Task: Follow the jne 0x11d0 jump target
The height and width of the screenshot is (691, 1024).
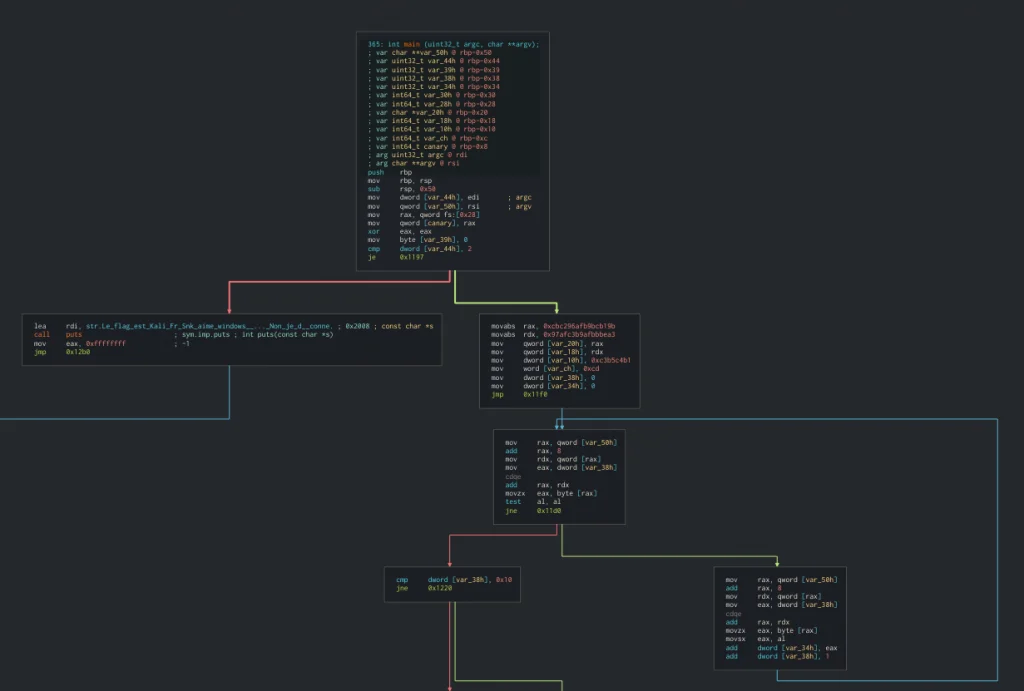Action: [x=550, y=511]
